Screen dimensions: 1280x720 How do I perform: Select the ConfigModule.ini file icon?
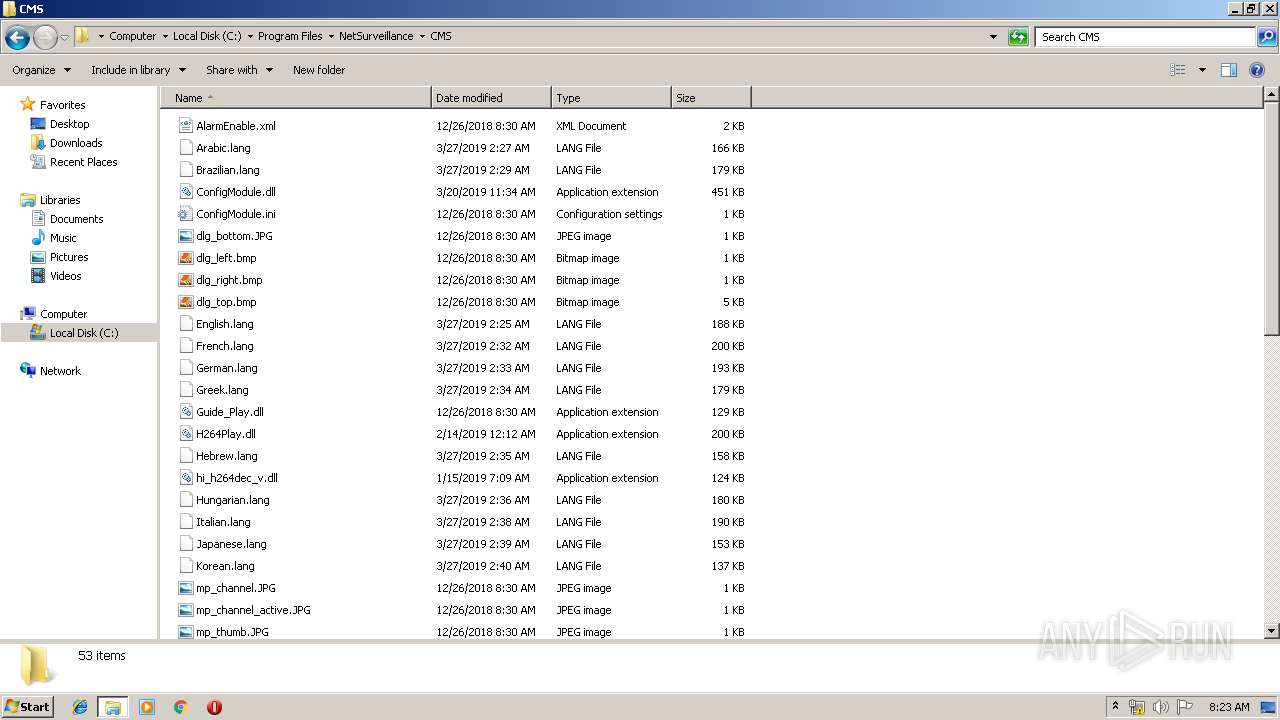tap(185, 214)
